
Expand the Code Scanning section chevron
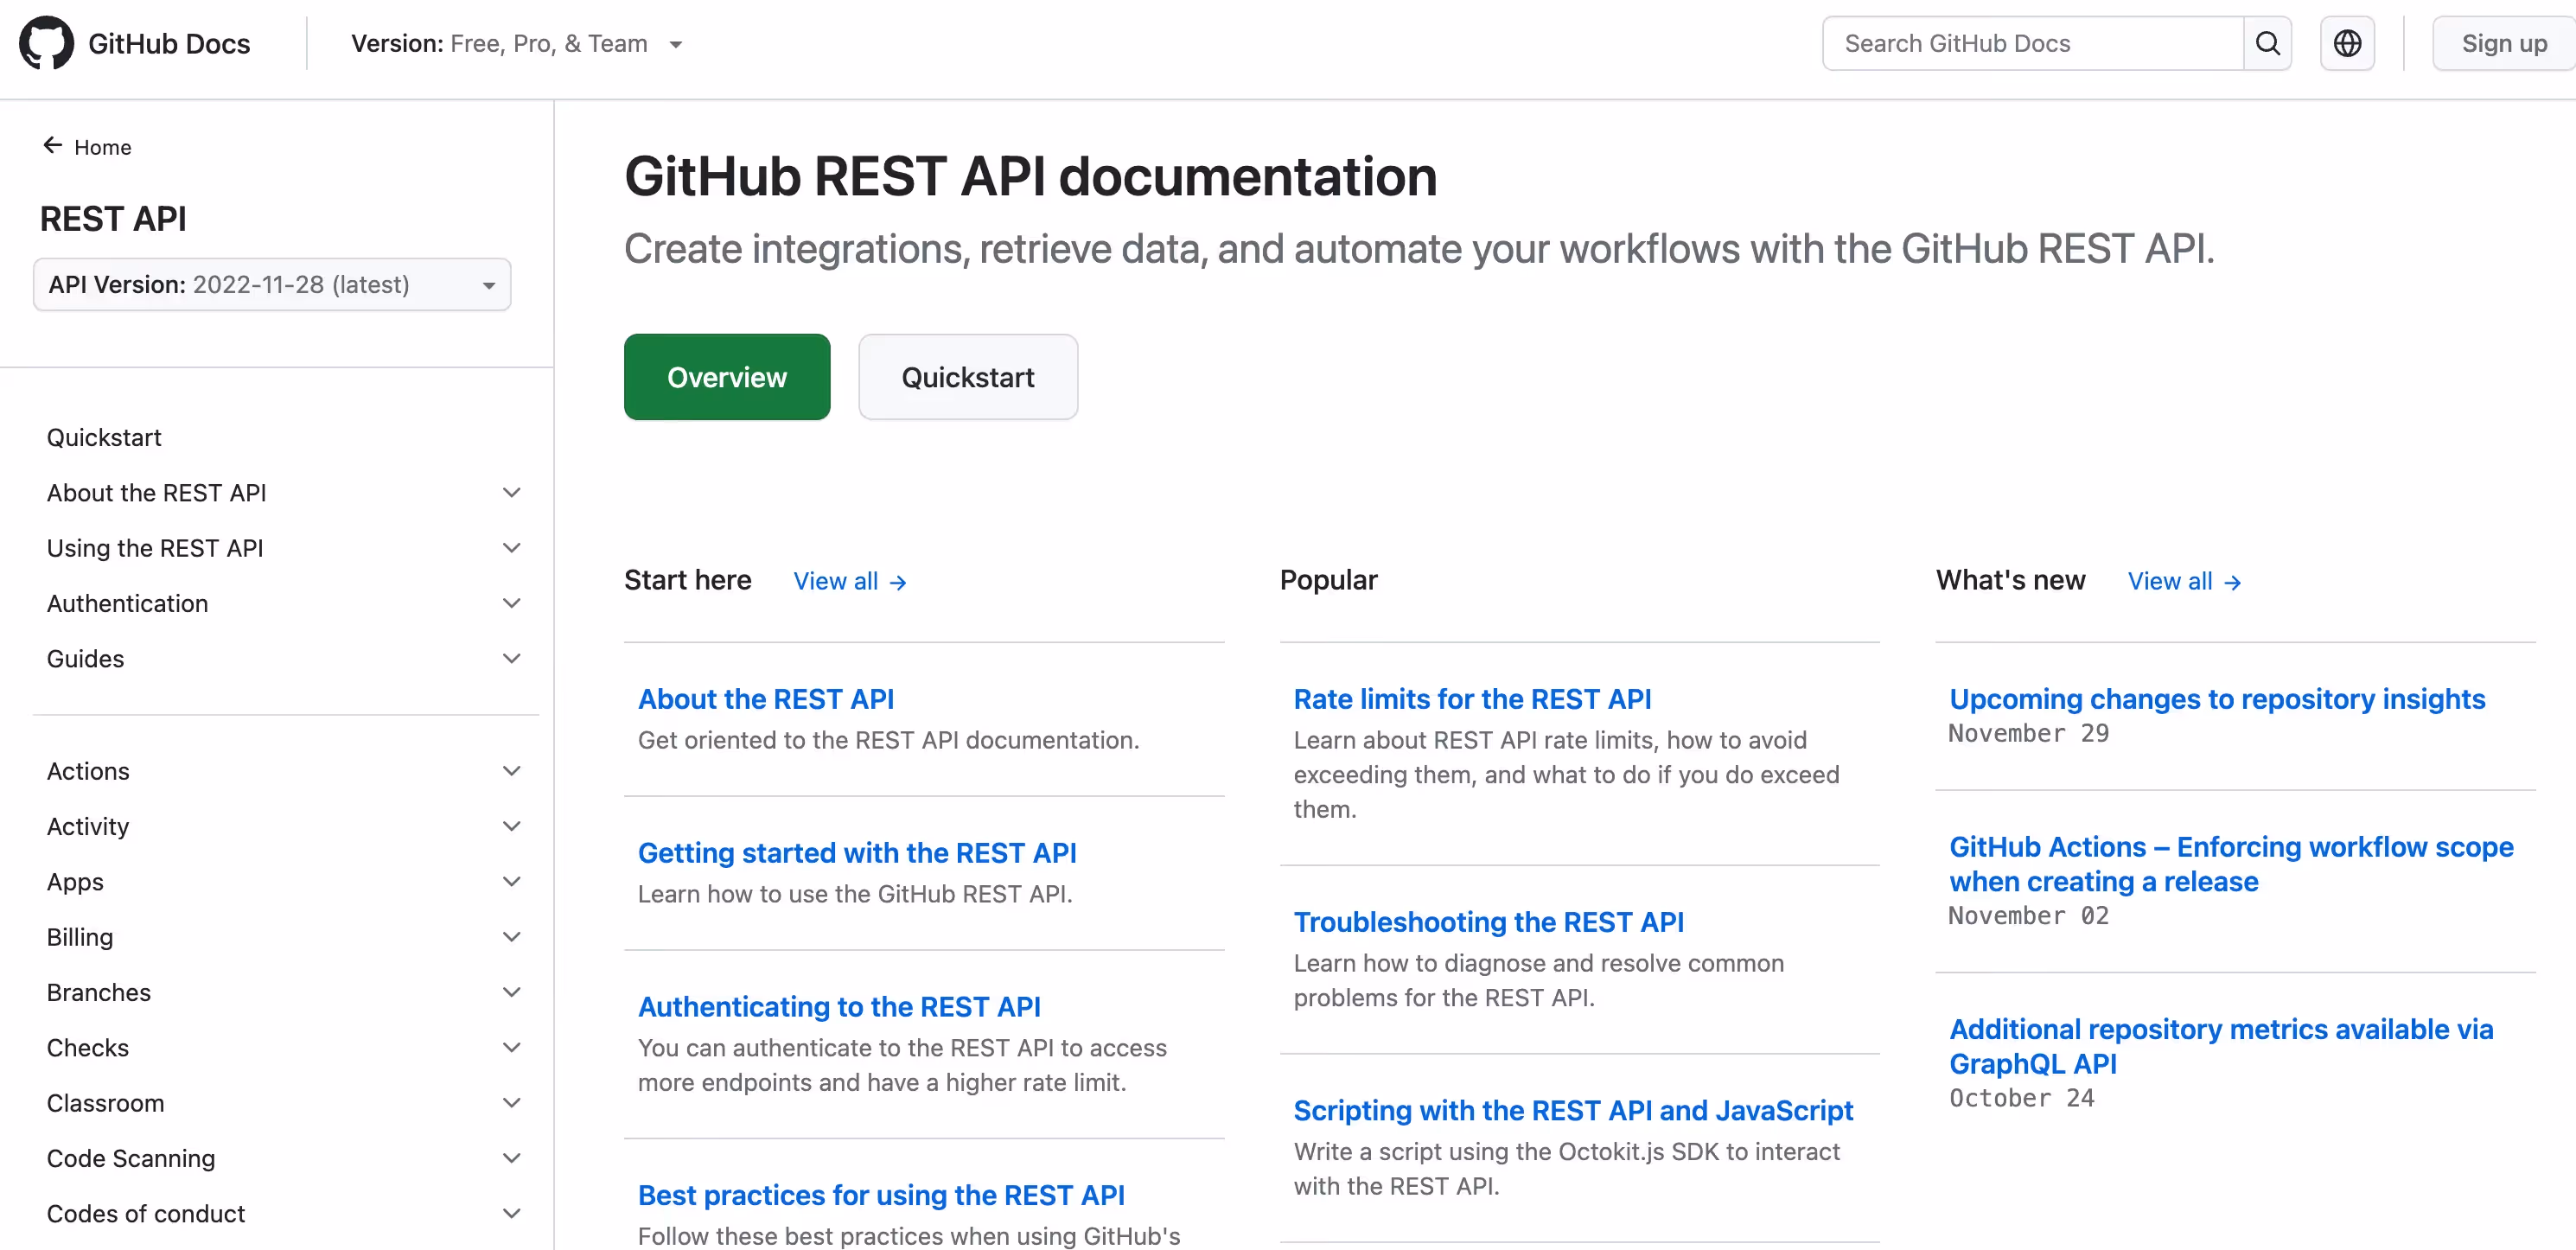[511, 1158]
